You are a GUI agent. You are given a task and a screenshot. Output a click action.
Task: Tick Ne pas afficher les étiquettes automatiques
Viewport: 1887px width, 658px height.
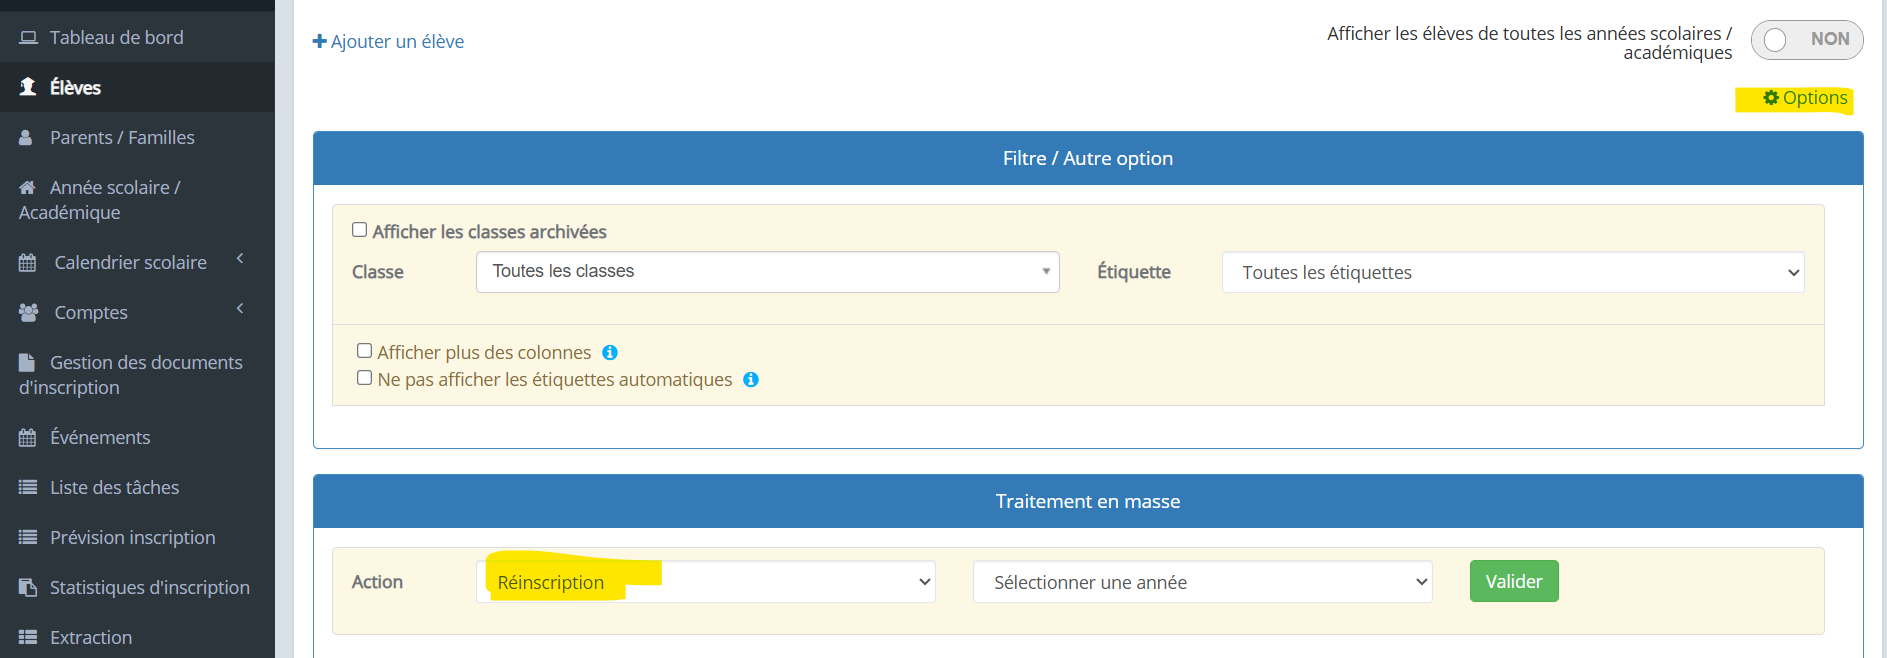(365, 378)
